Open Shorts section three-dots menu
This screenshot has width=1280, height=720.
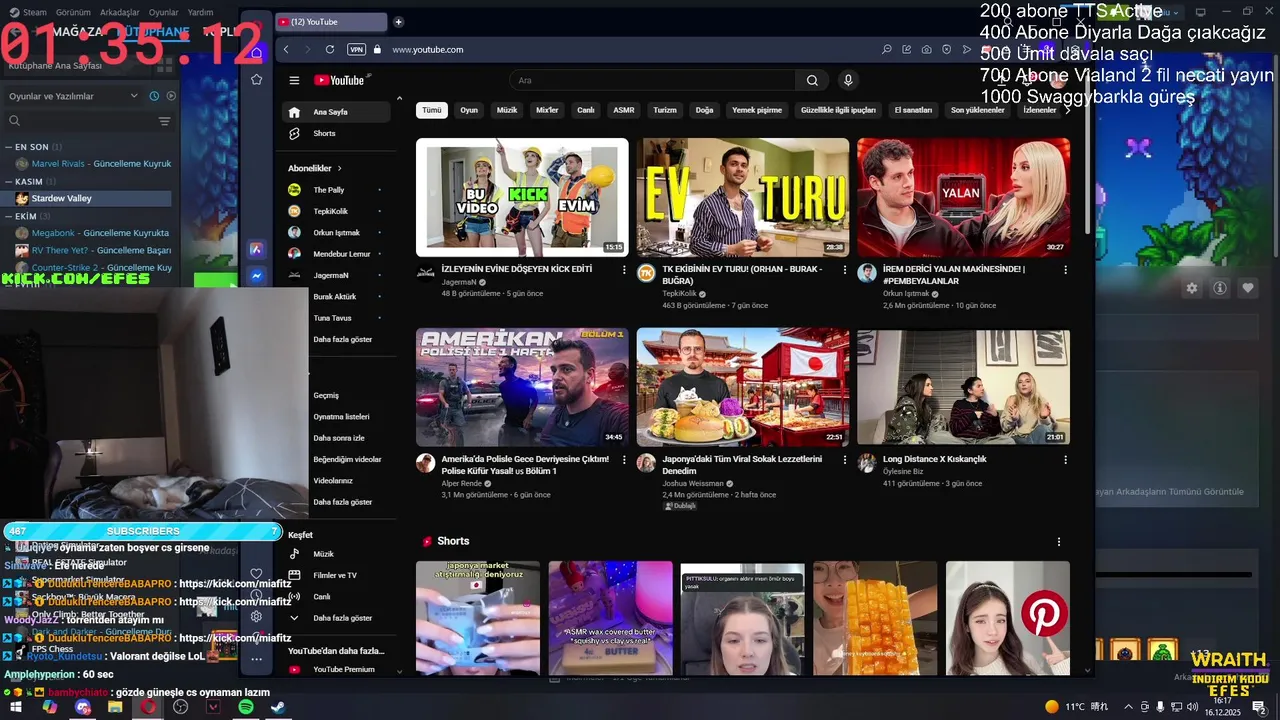1059,542
